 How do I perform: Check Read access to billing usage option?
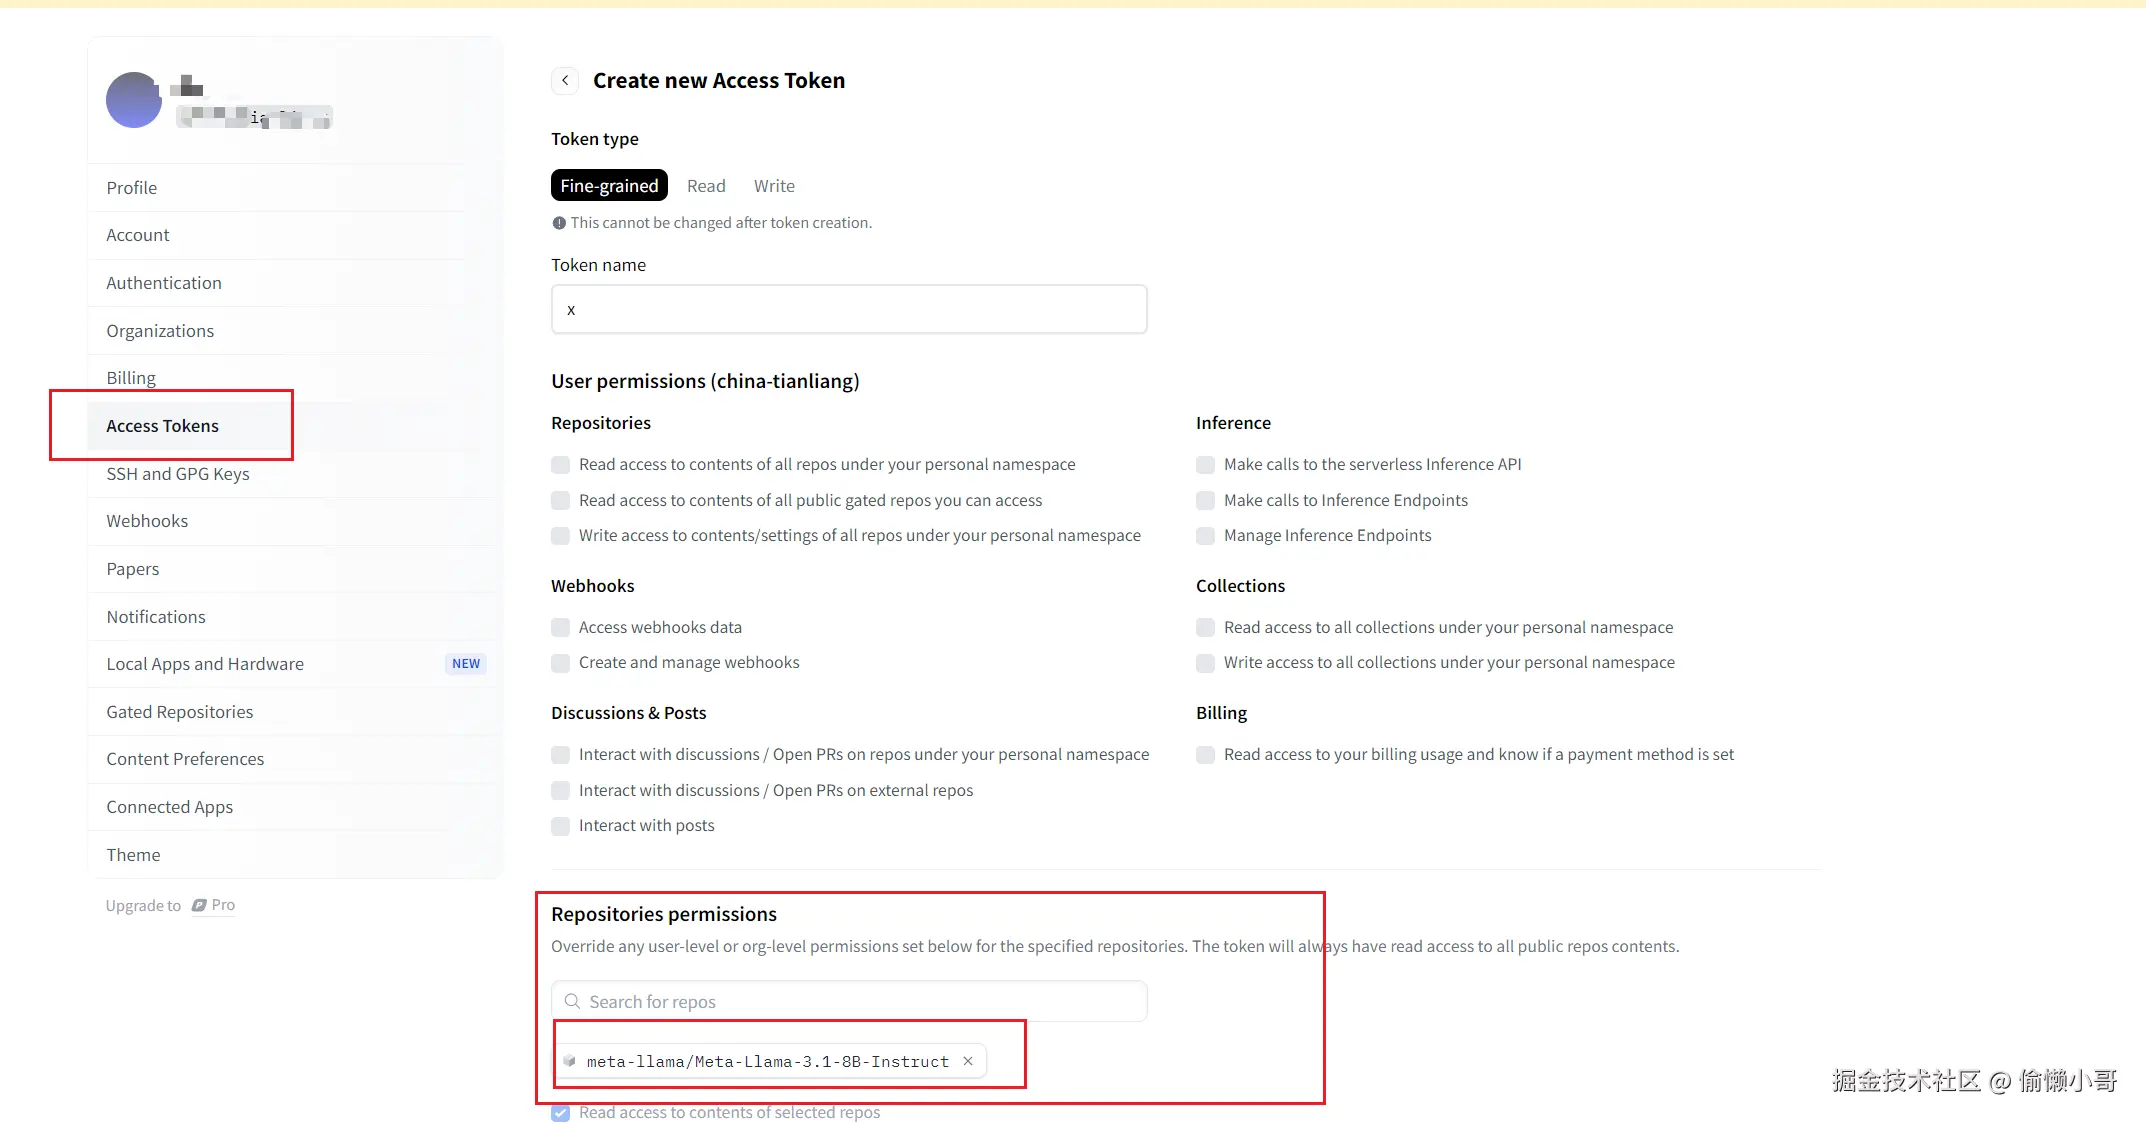1206,755
